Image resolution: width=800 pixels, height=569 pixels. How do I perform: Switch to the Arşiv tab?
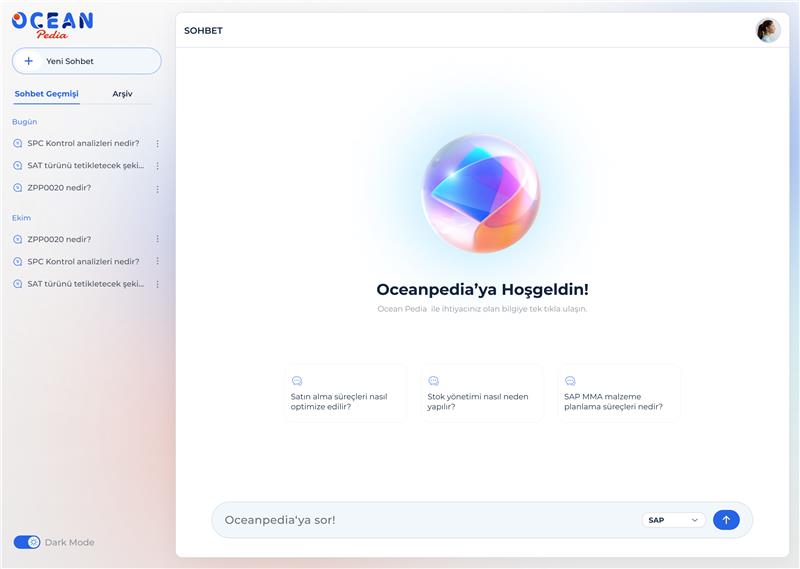point(122,94)
